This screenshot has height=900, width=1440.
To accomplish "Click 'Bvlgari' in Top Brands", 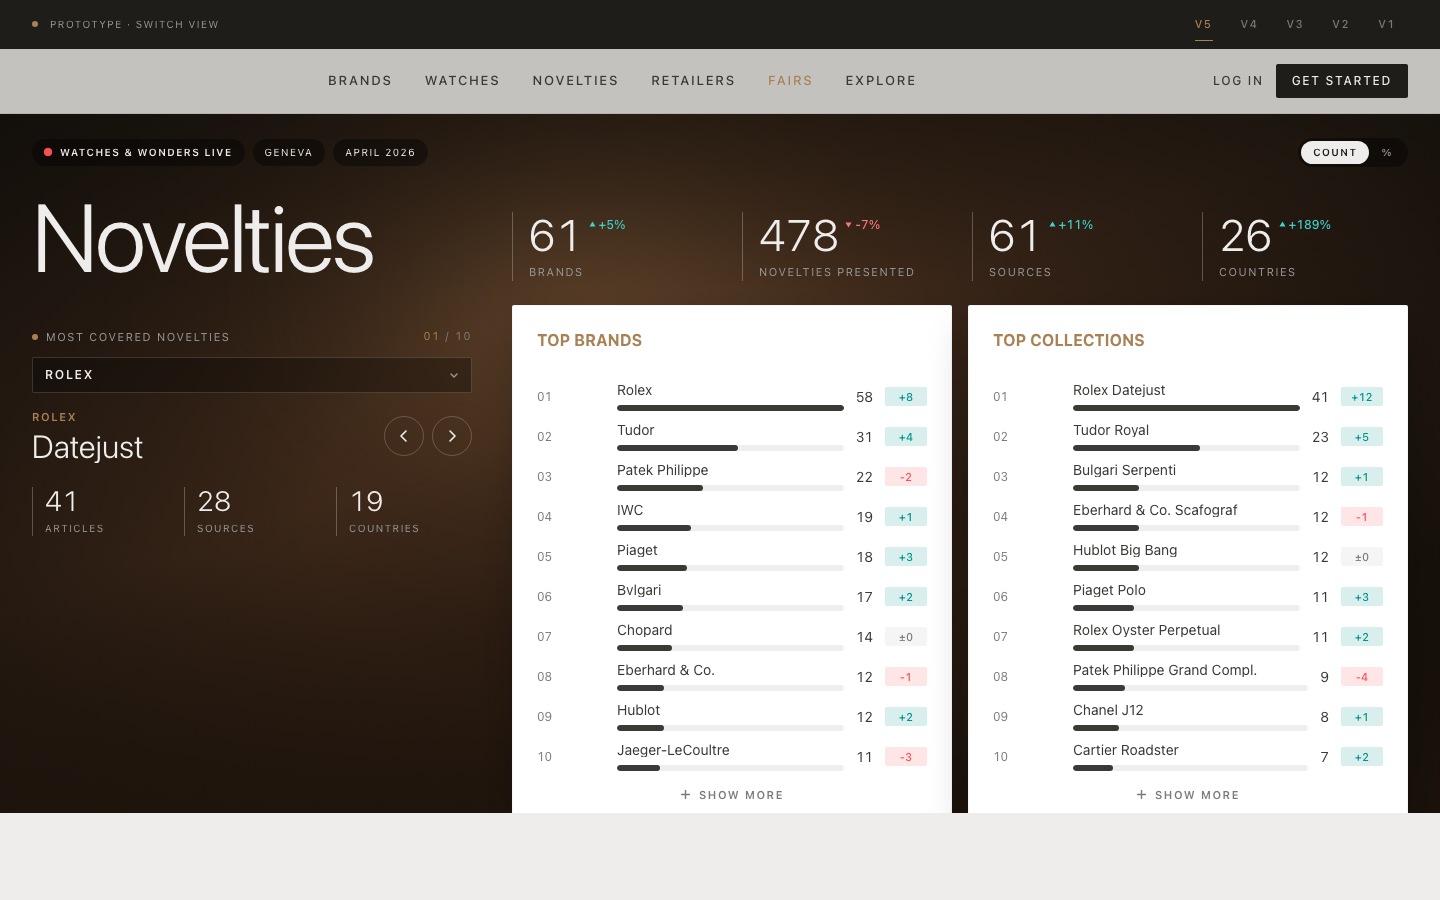I will point(639,590).
